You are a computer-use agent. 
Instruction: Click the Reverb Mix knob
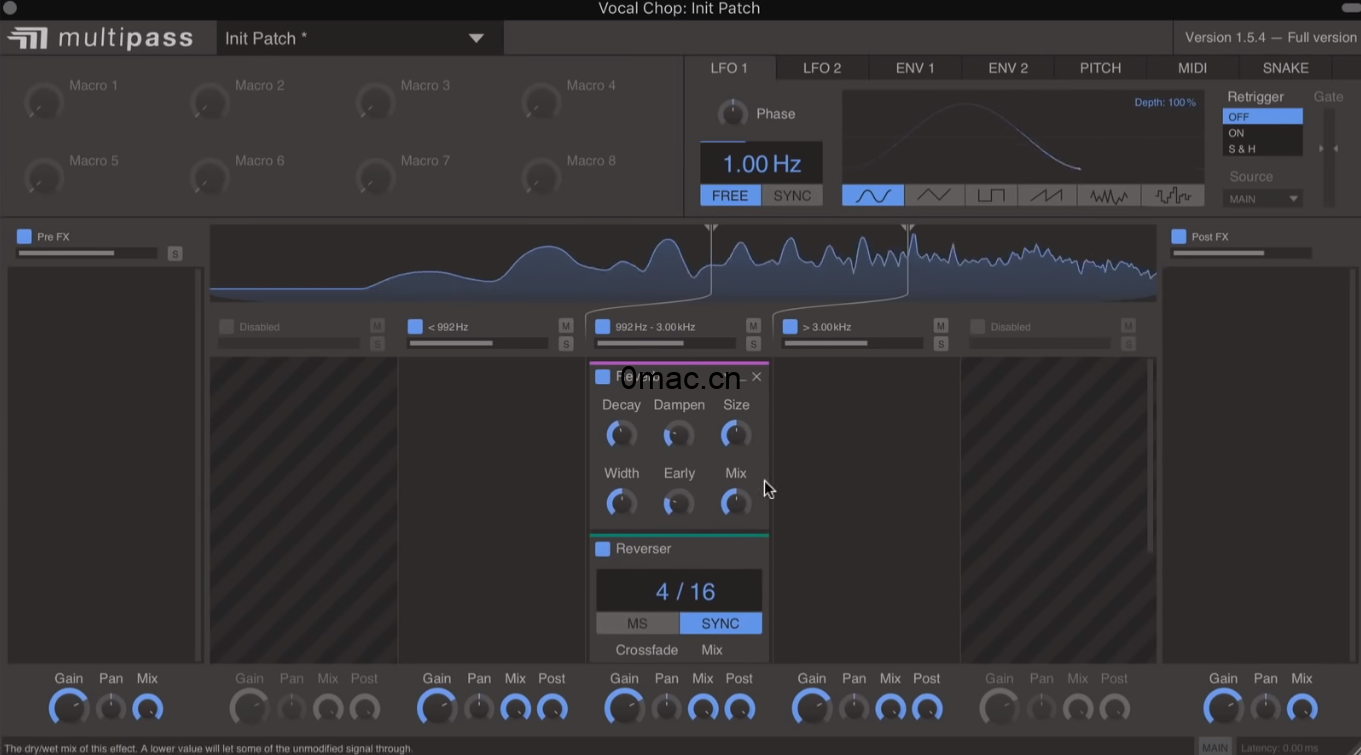tap(736, 502)
